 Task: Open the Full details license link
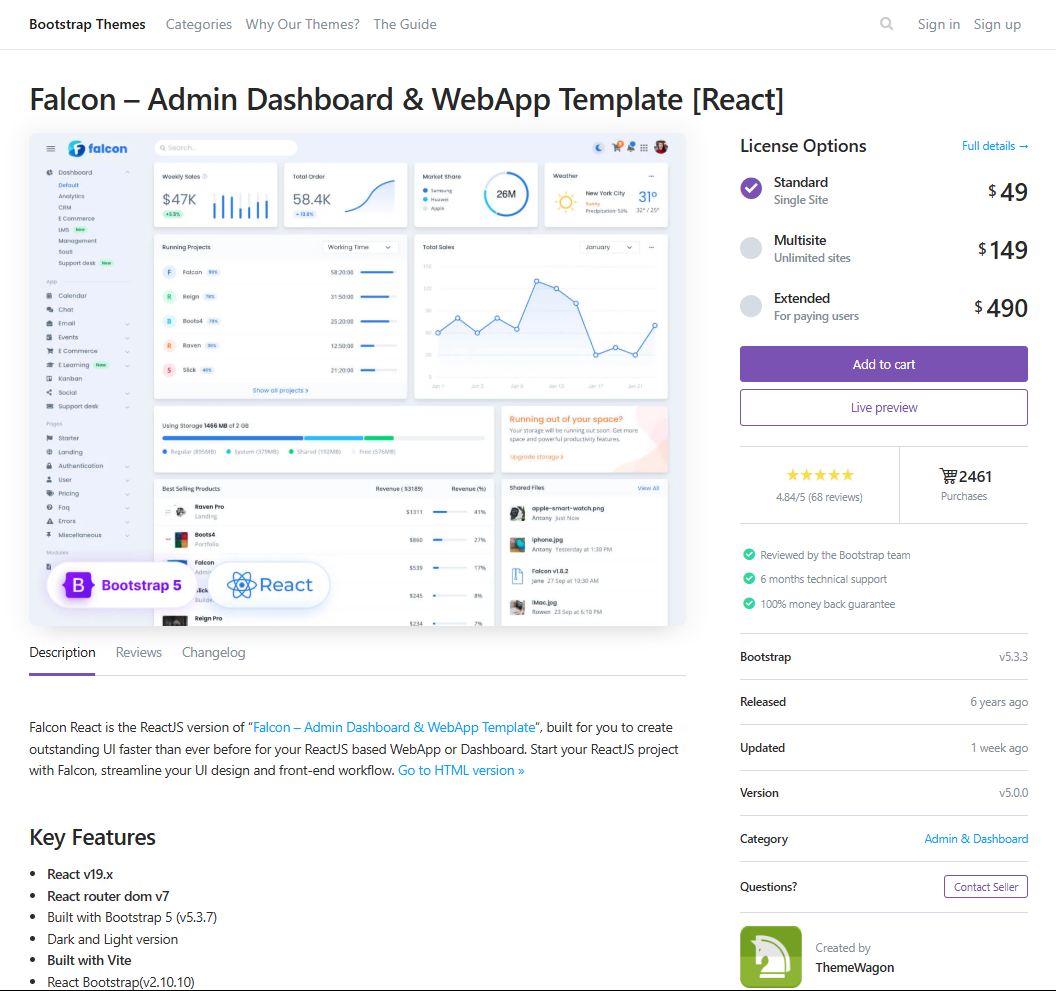(995, 146)
